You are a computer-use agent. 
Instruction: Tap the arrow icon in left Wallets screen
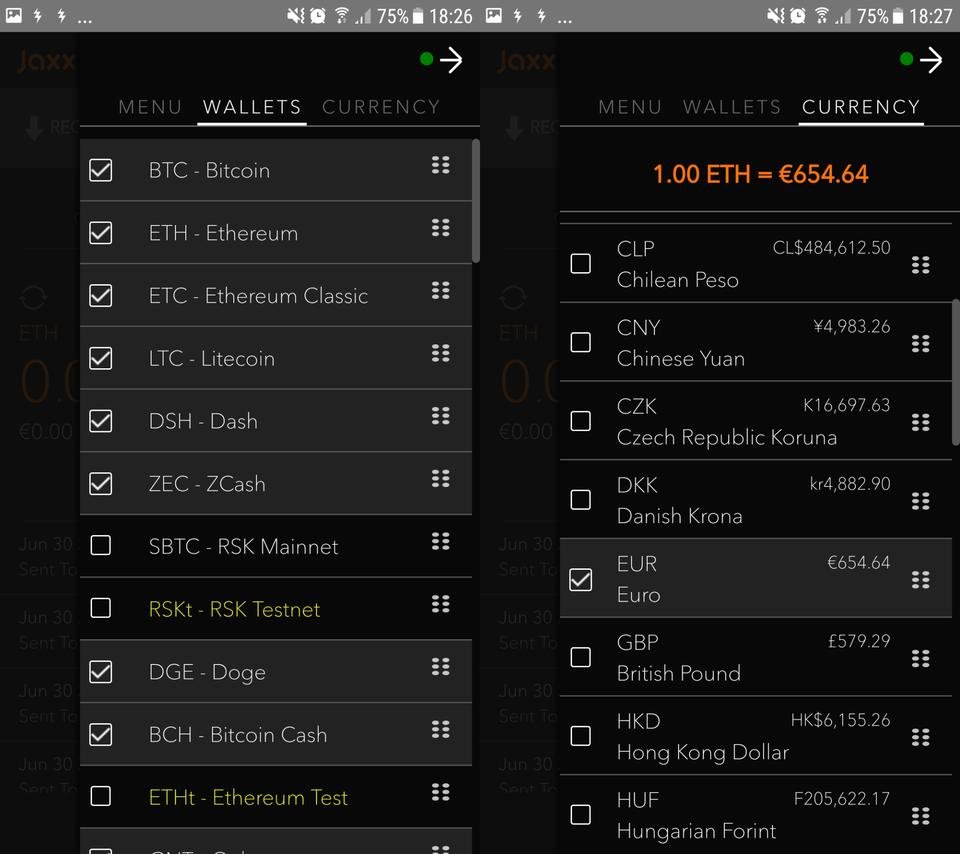[451, 60]
